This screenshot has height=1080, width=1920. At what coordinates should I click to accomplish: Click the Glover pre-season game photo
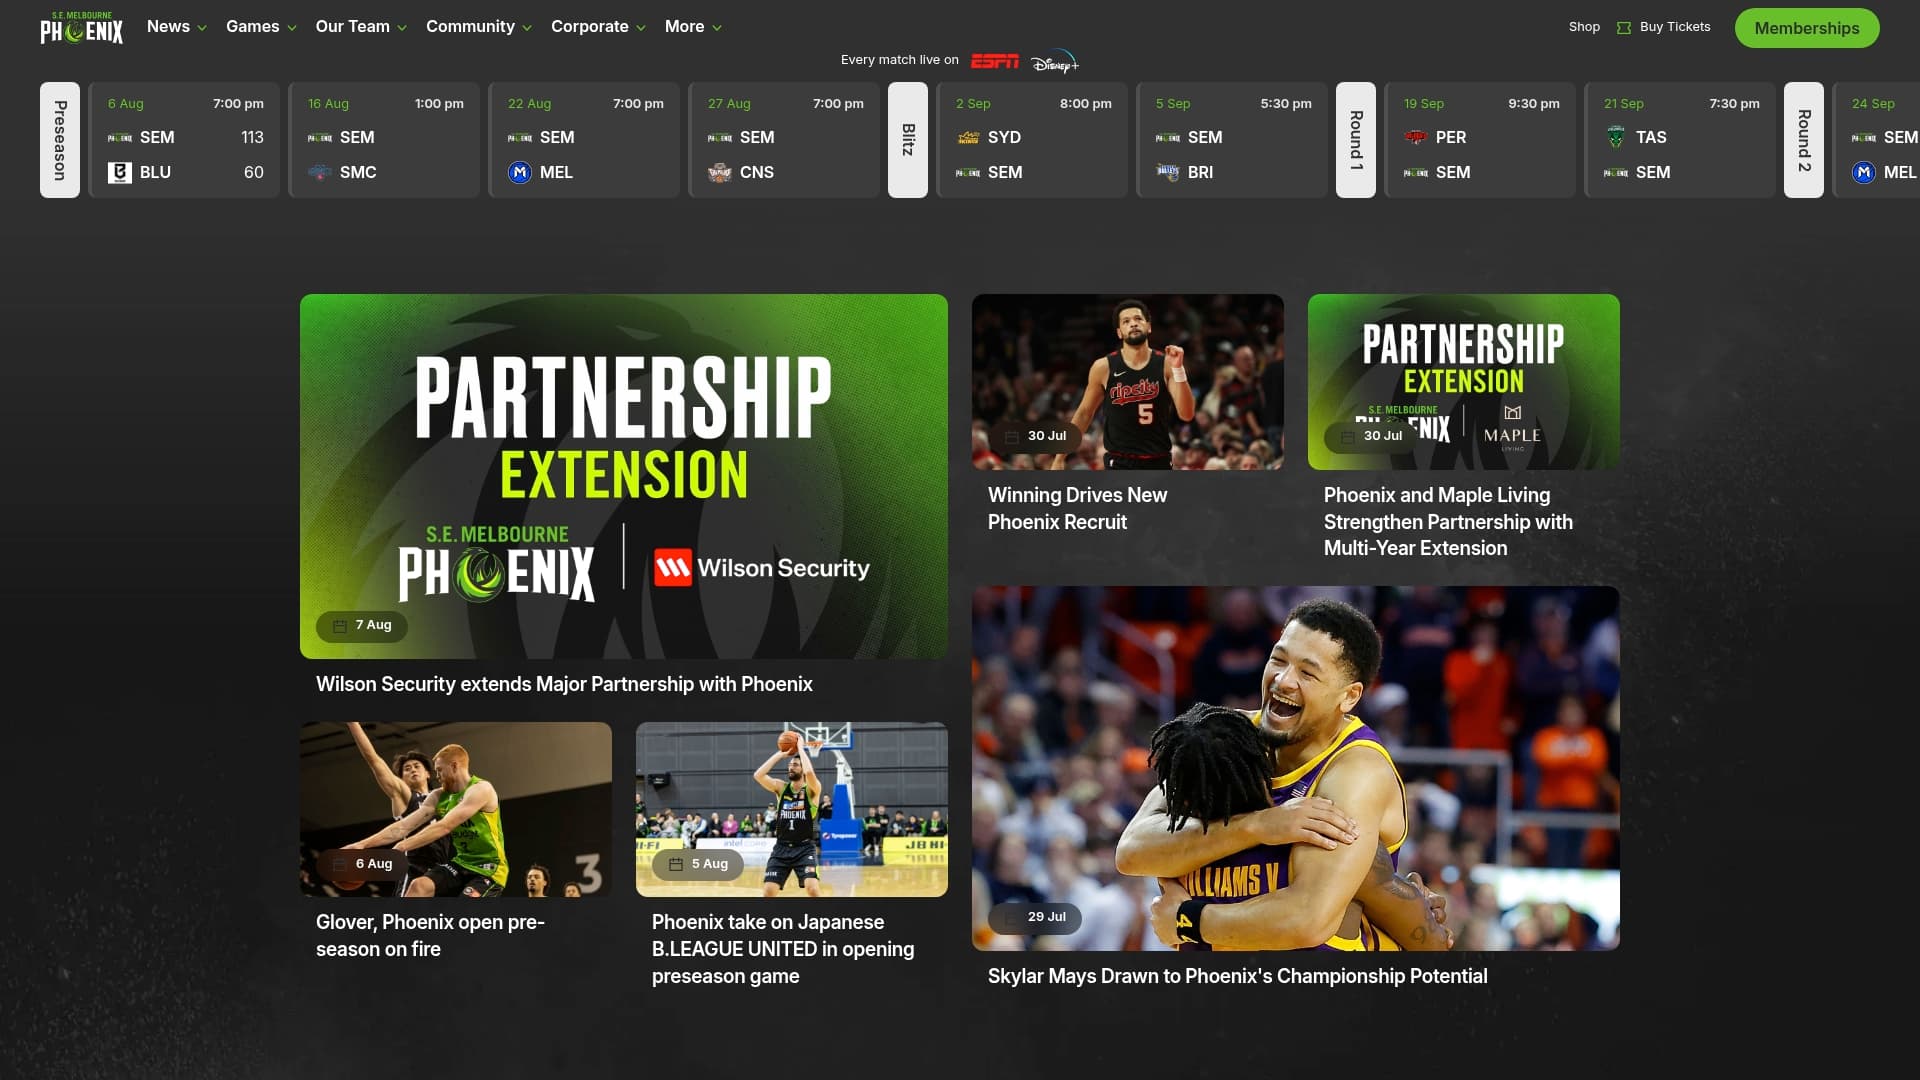click(x=456, y=810)
